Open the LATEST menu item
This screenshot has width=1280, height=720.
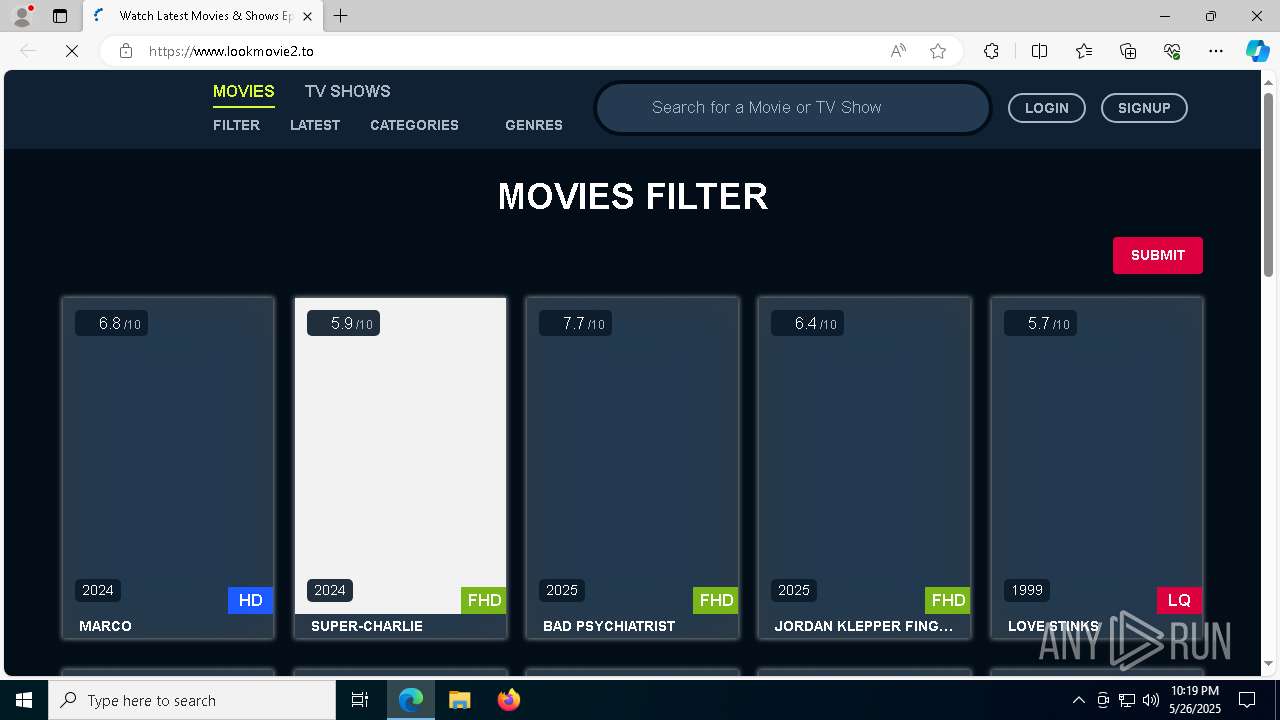pos(315,125)
